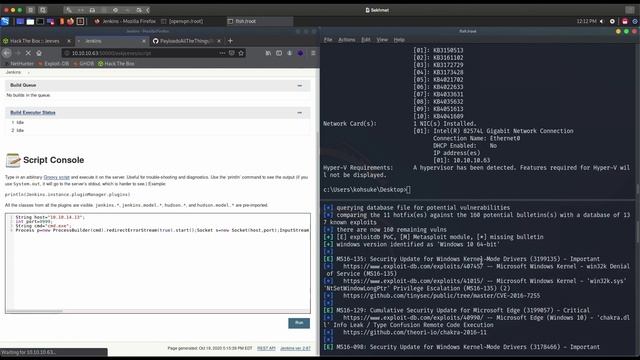The width and height of the screenshot is (640, 360).
Task: Open the Build Executor Status link
Action: pos(33,113)
